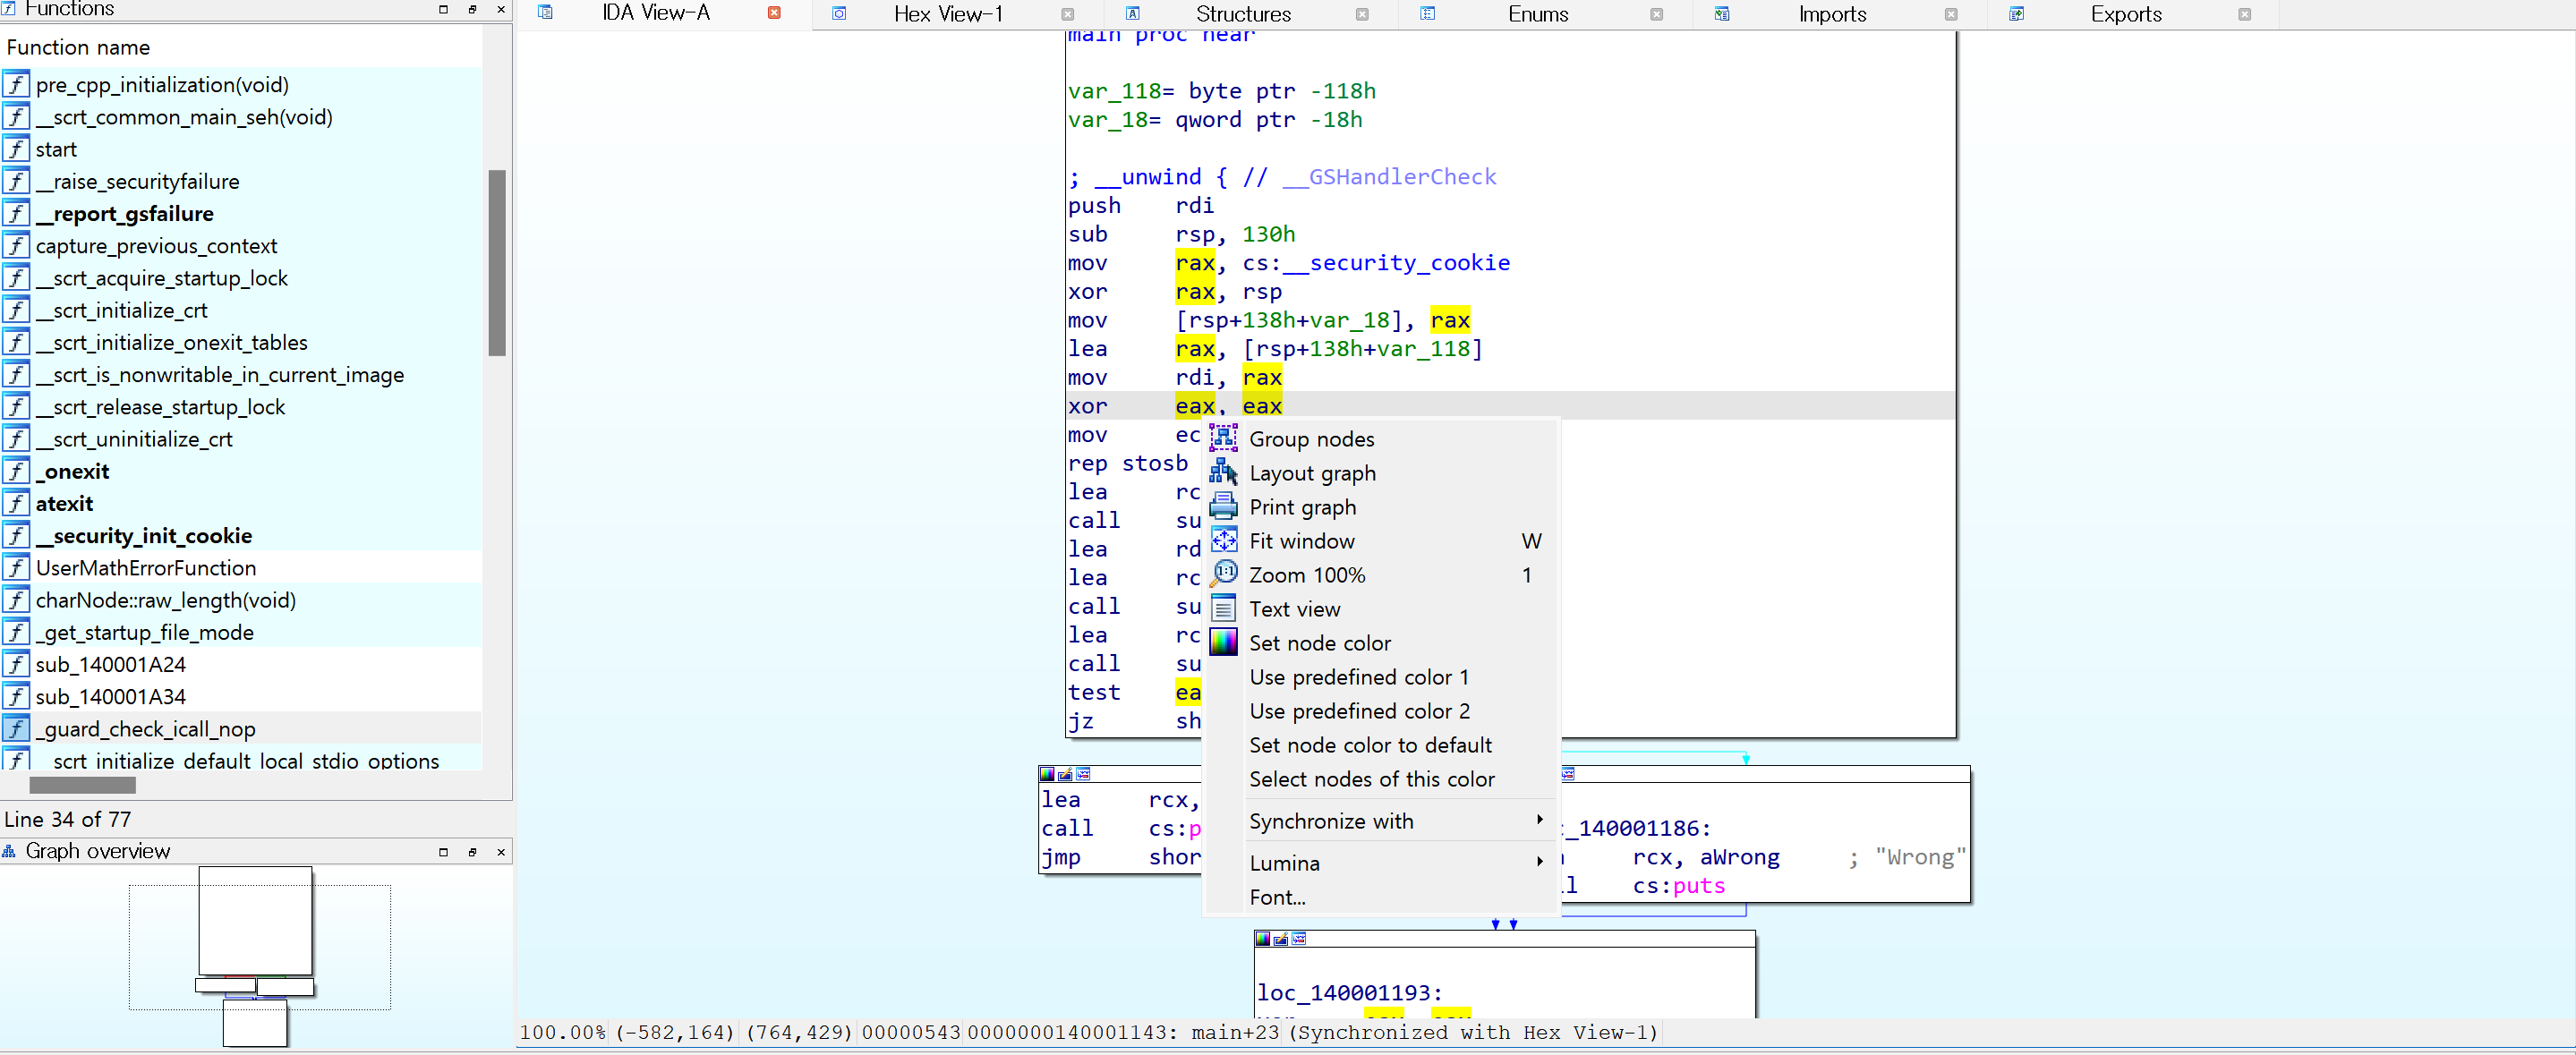Close the IDA View-A tab
The image size is (2576, 1055).
click(x=774, y=13)
